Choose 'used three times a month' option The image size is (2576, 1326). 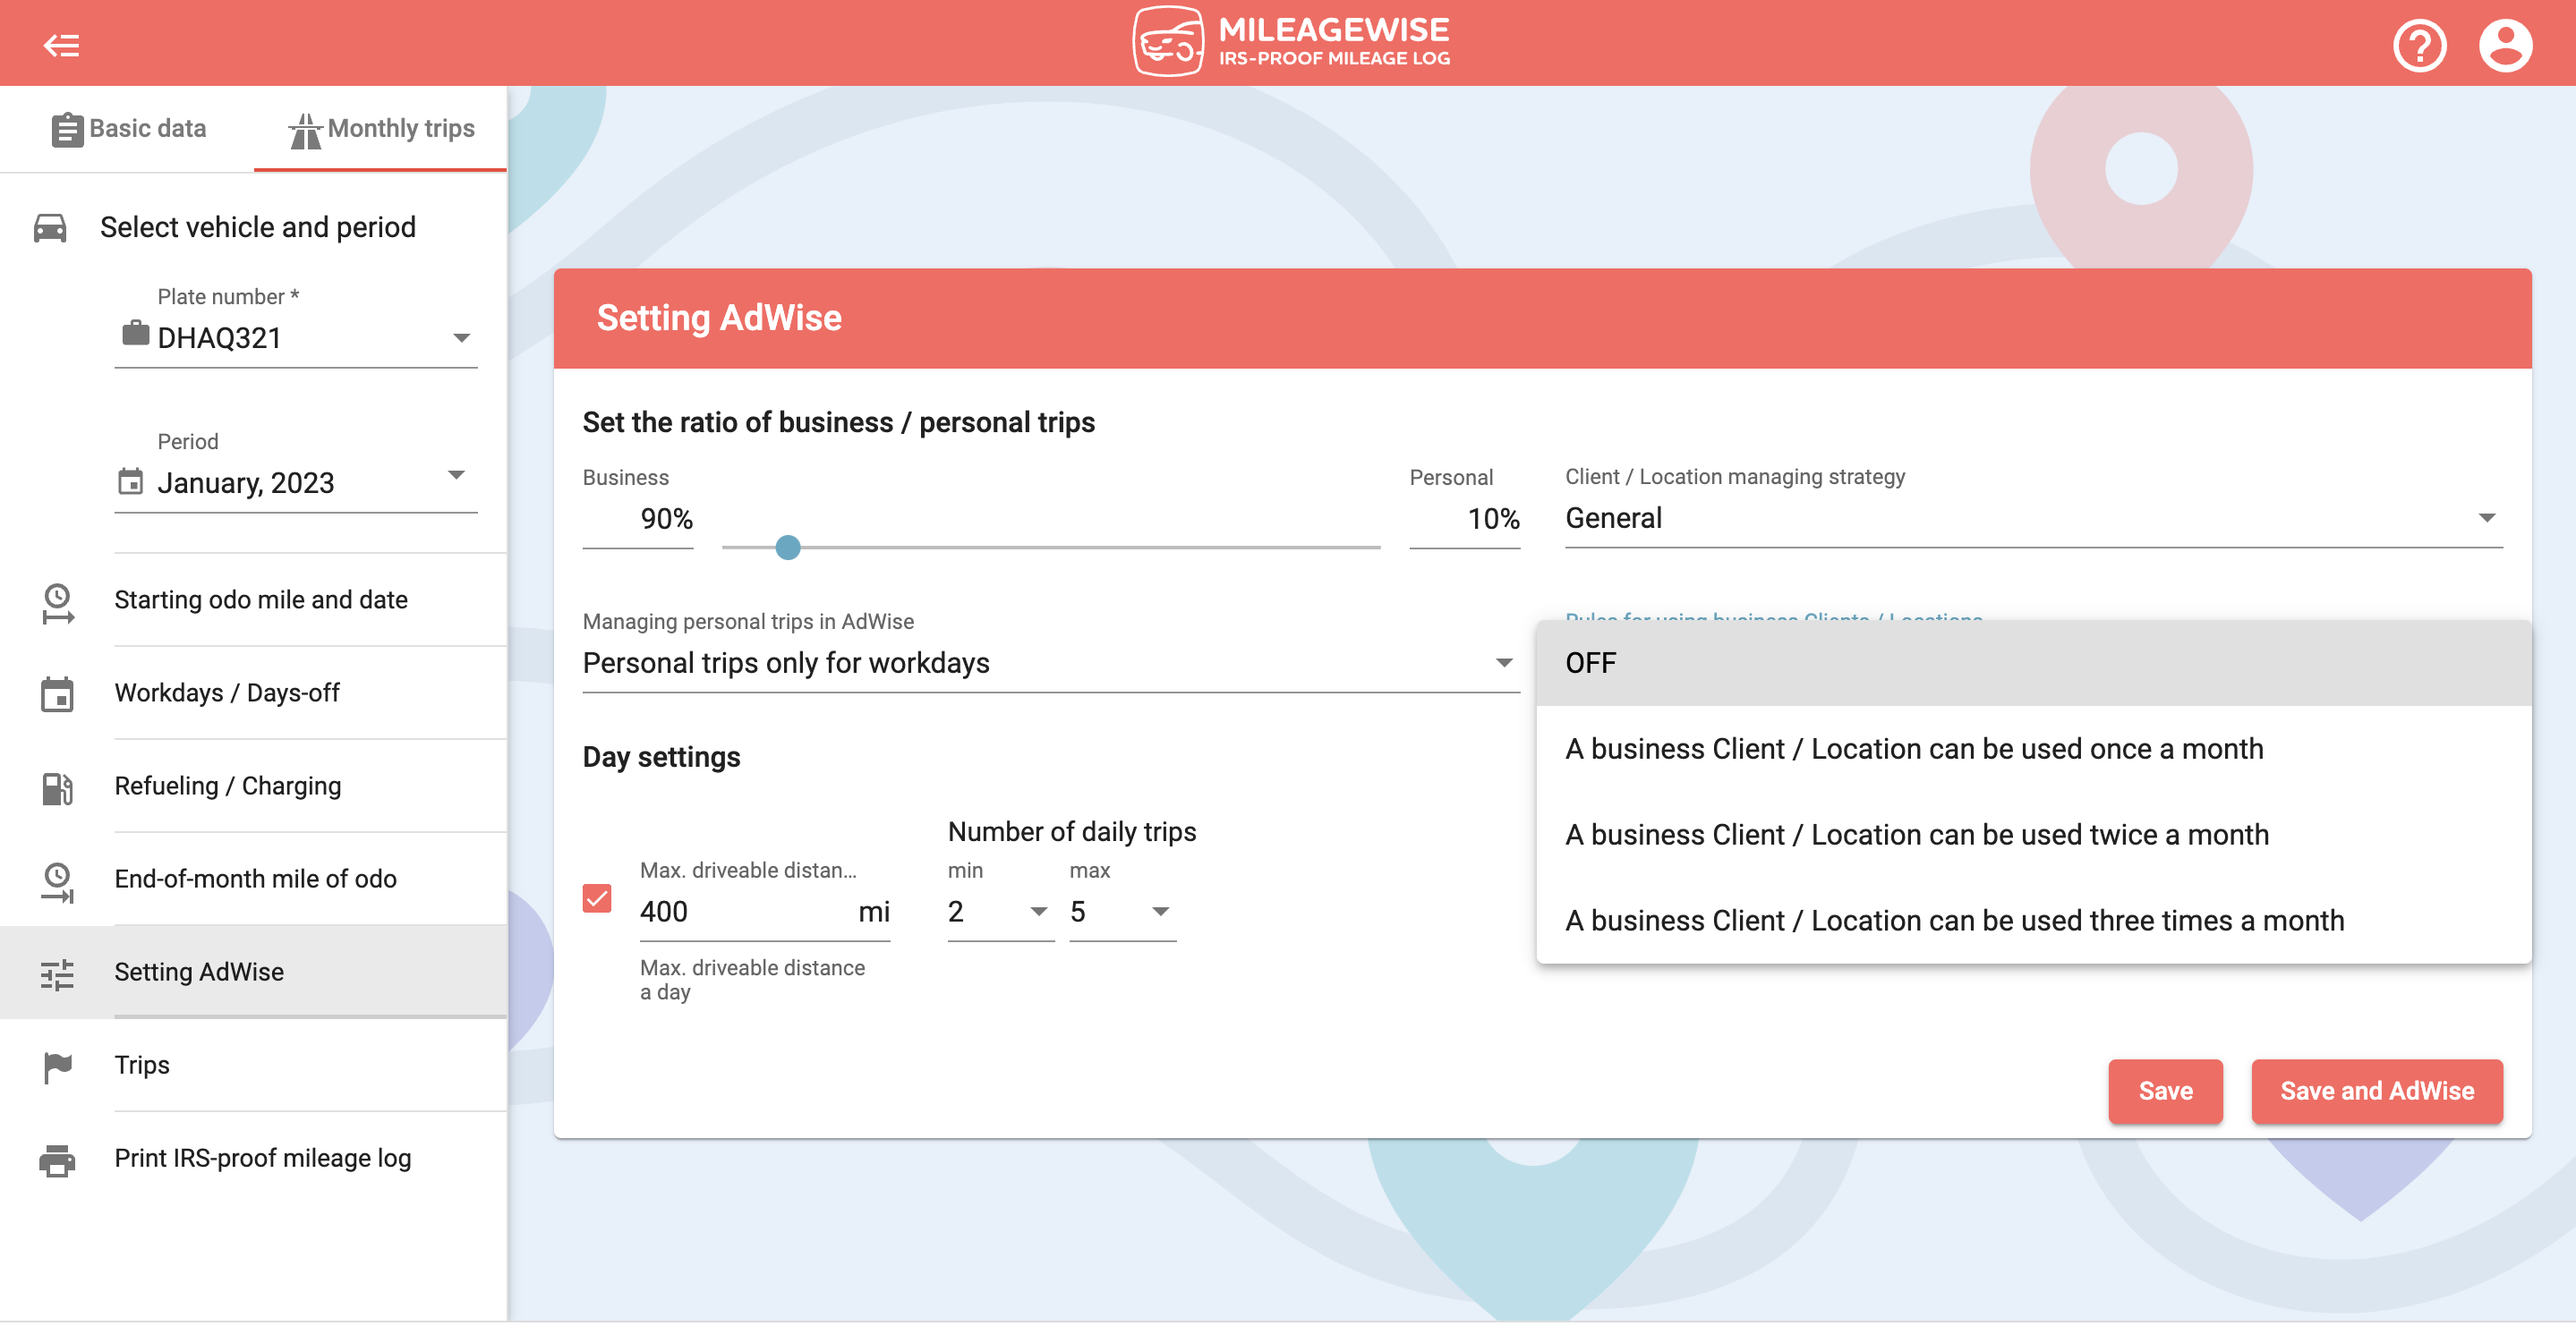click(2033, 920)
